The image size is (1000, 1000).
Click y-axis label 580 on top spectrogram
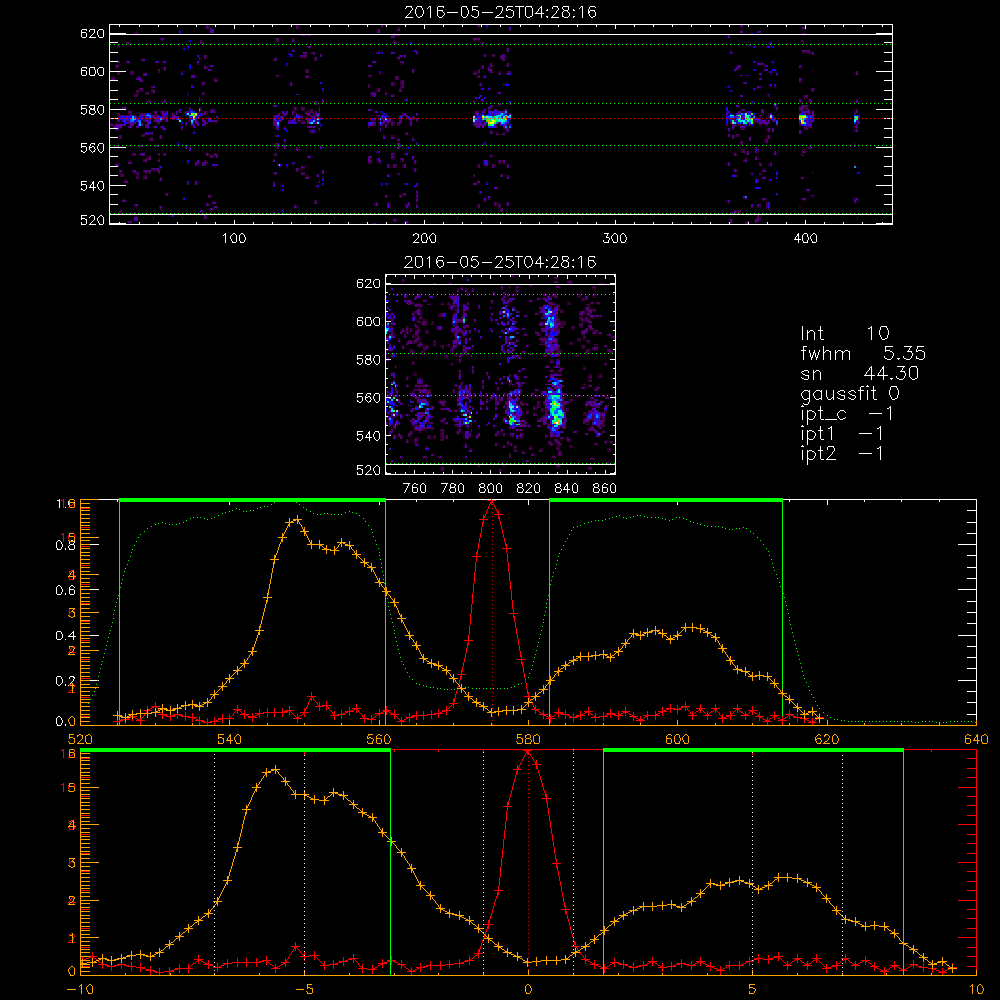click(x=92, y=110)
